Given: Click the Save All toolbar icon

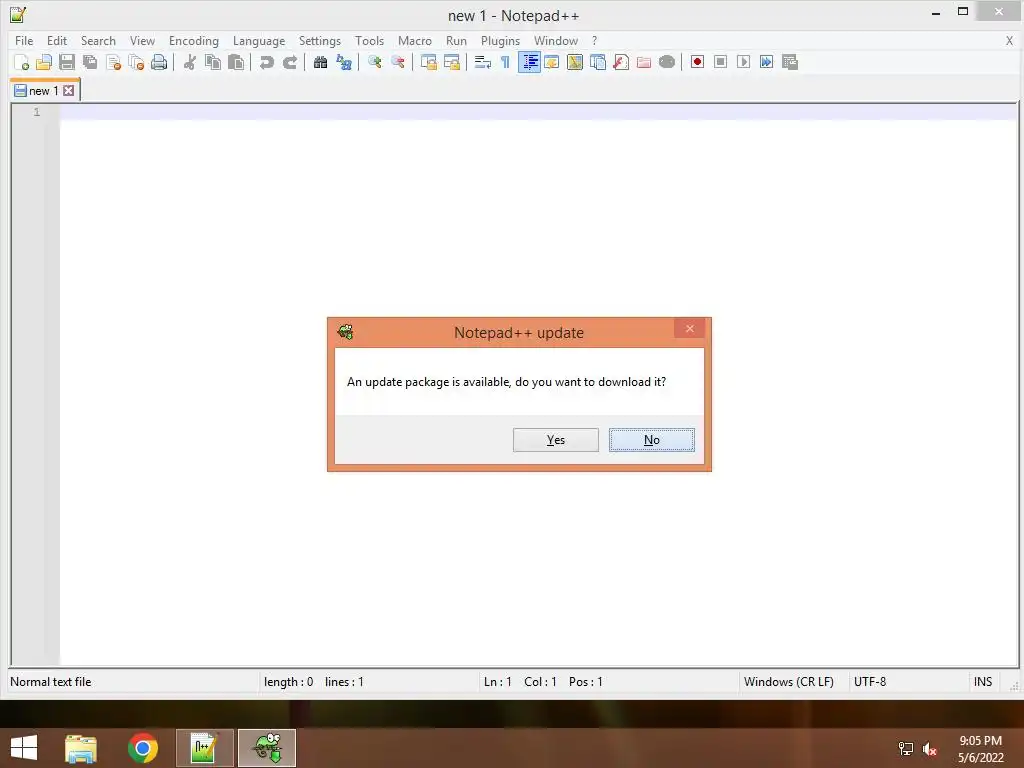Looking at the screenshot, I should click(x=90, y=62).
